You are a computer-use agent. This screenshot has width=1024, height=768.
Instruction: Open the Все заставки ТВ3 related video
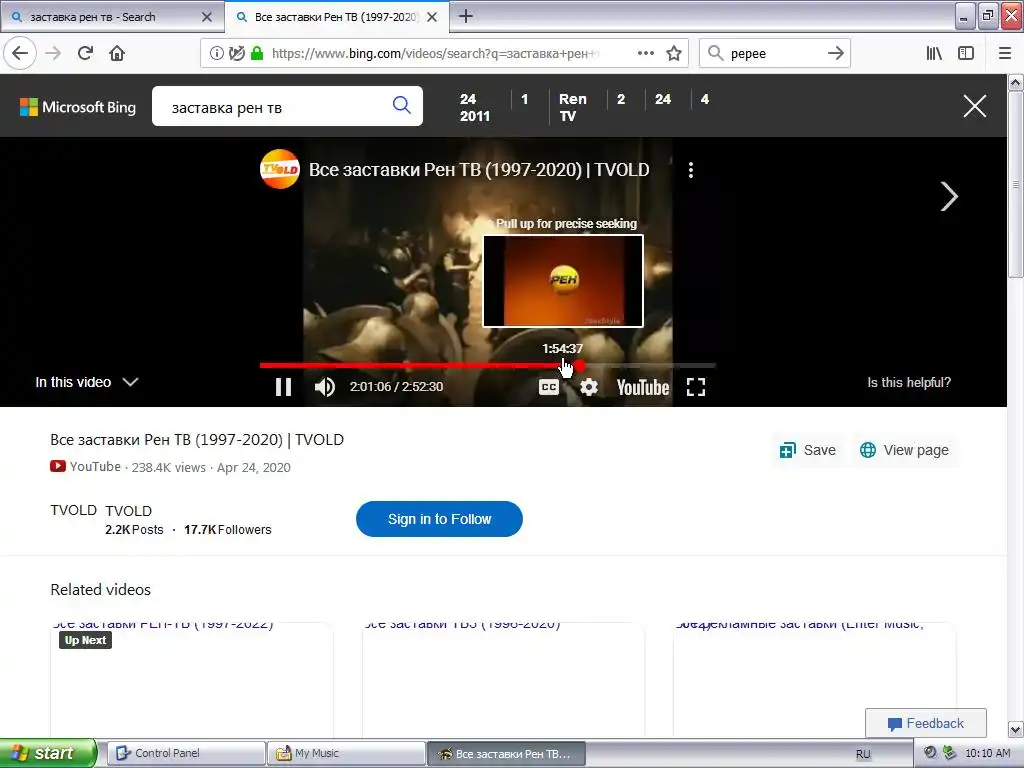[503, 679]
